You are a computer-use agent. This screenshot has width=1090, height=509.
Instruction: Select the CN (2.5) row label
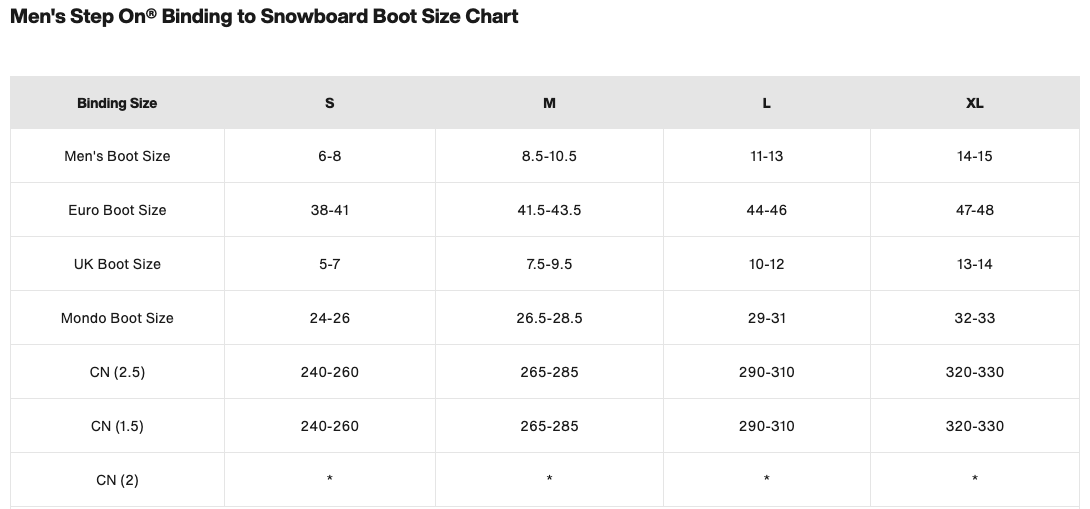click(x=117, y=372)
